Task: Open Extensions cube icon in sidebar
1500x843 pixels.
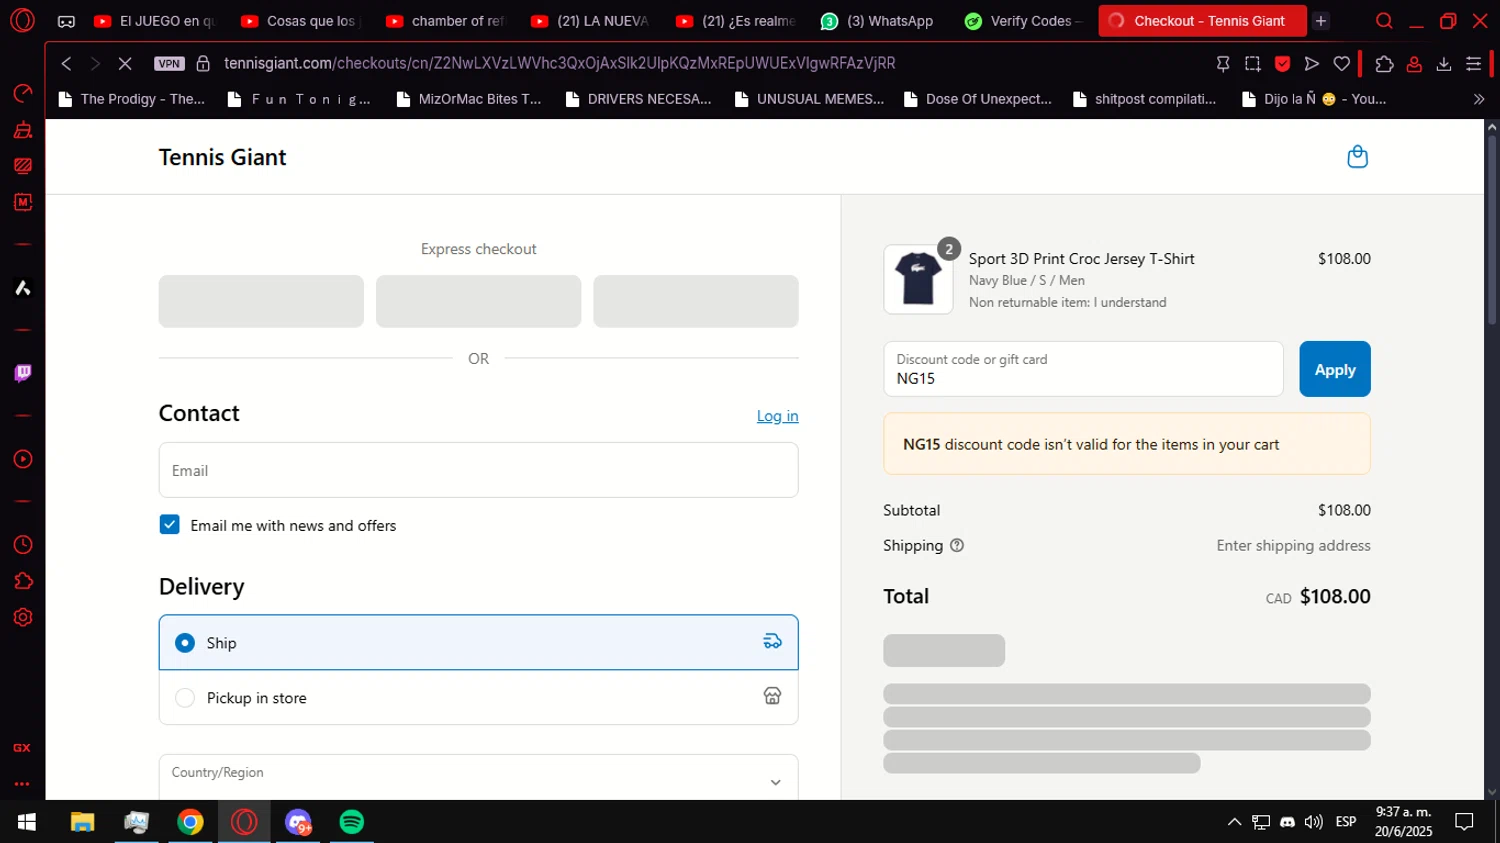Action: [x=22, y=581]
